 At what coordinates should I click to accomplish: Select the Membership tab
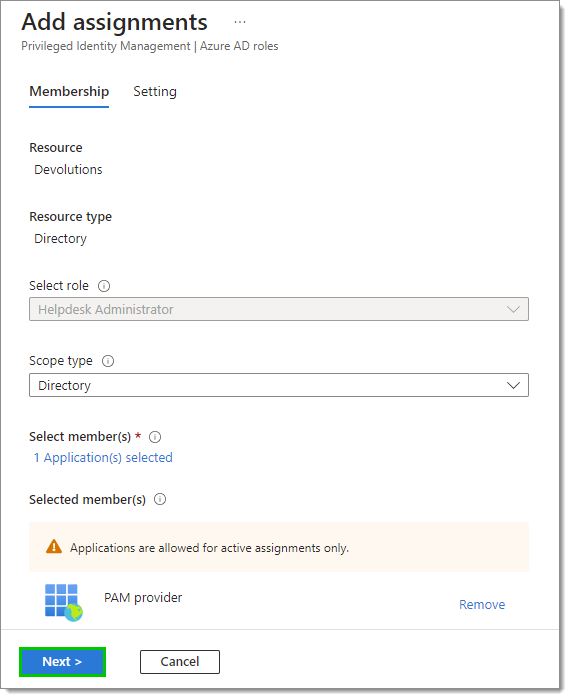(x=69, y=92)
